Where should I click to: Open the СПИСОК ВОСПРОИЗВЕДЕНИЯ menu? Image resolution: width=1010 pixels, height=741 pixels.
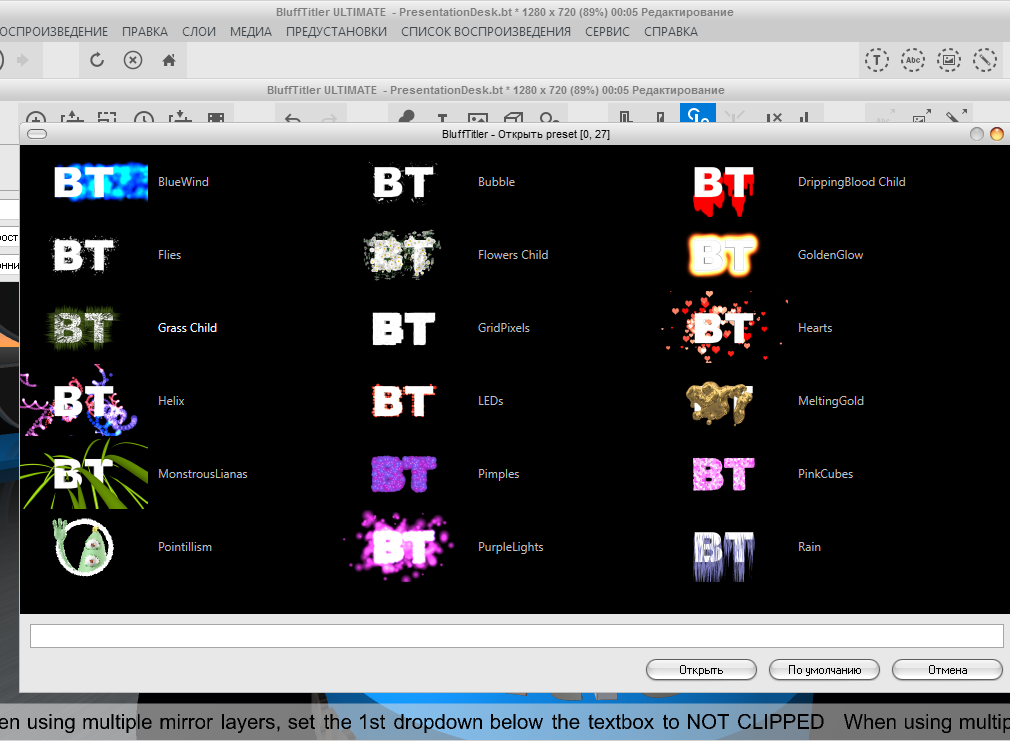coord(486,32)
